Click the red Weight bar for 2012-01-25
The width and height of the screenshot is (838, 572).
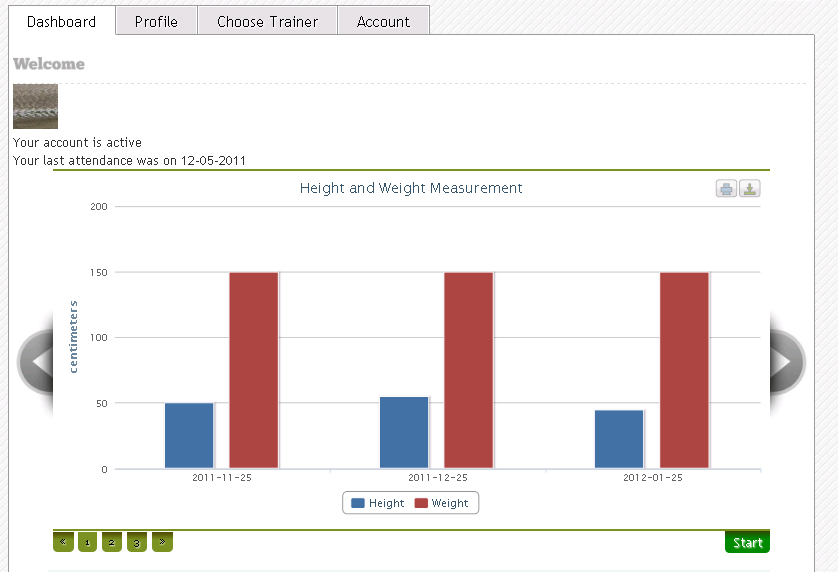684,370
